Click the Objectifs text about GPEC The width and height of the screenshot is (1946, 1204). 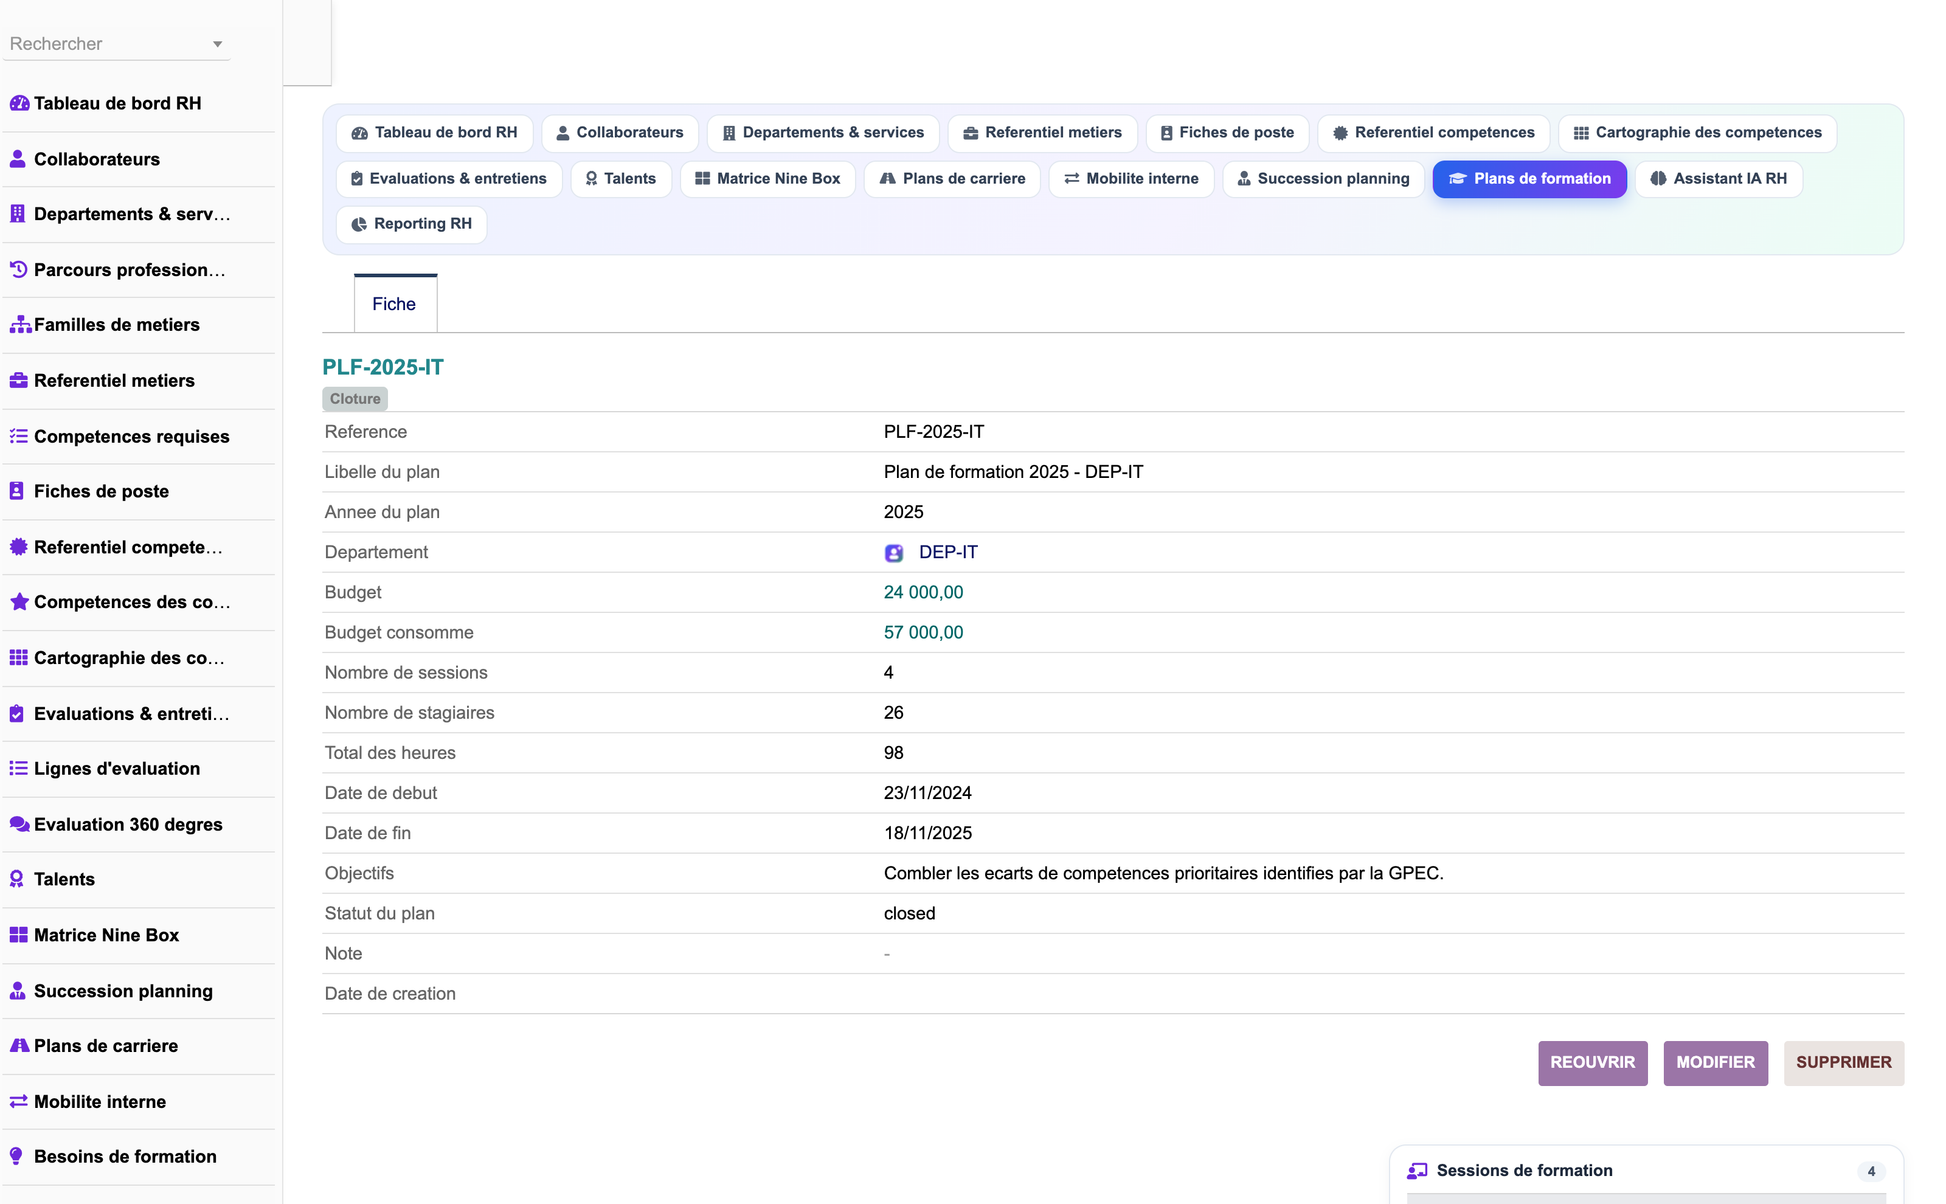pos(1163,874)
